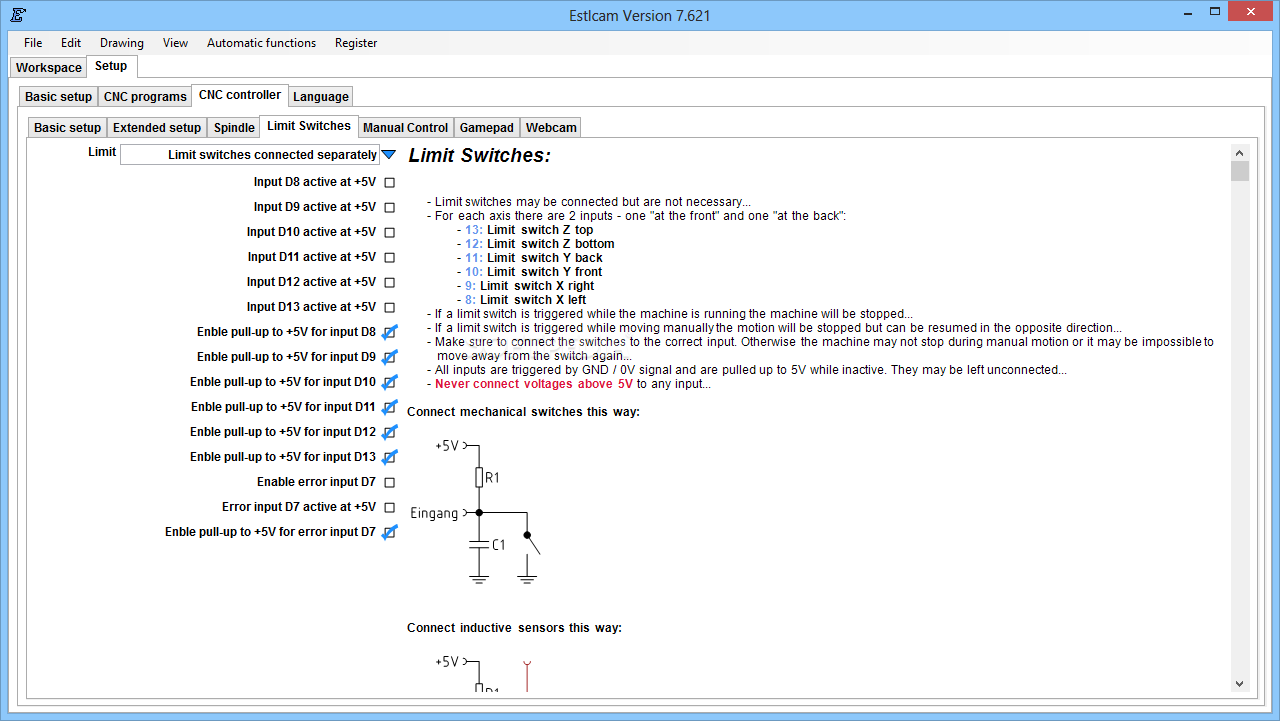Image resolution: width=1280 pixels, height=721 pixels.
Task: Open the View menu
Action: click(x=176, y=43)
